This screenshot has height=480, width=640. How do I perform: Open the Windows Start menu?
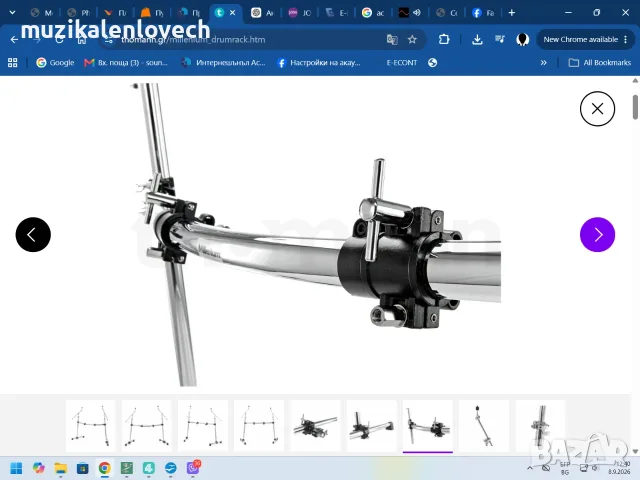click(x=16, y=468)
